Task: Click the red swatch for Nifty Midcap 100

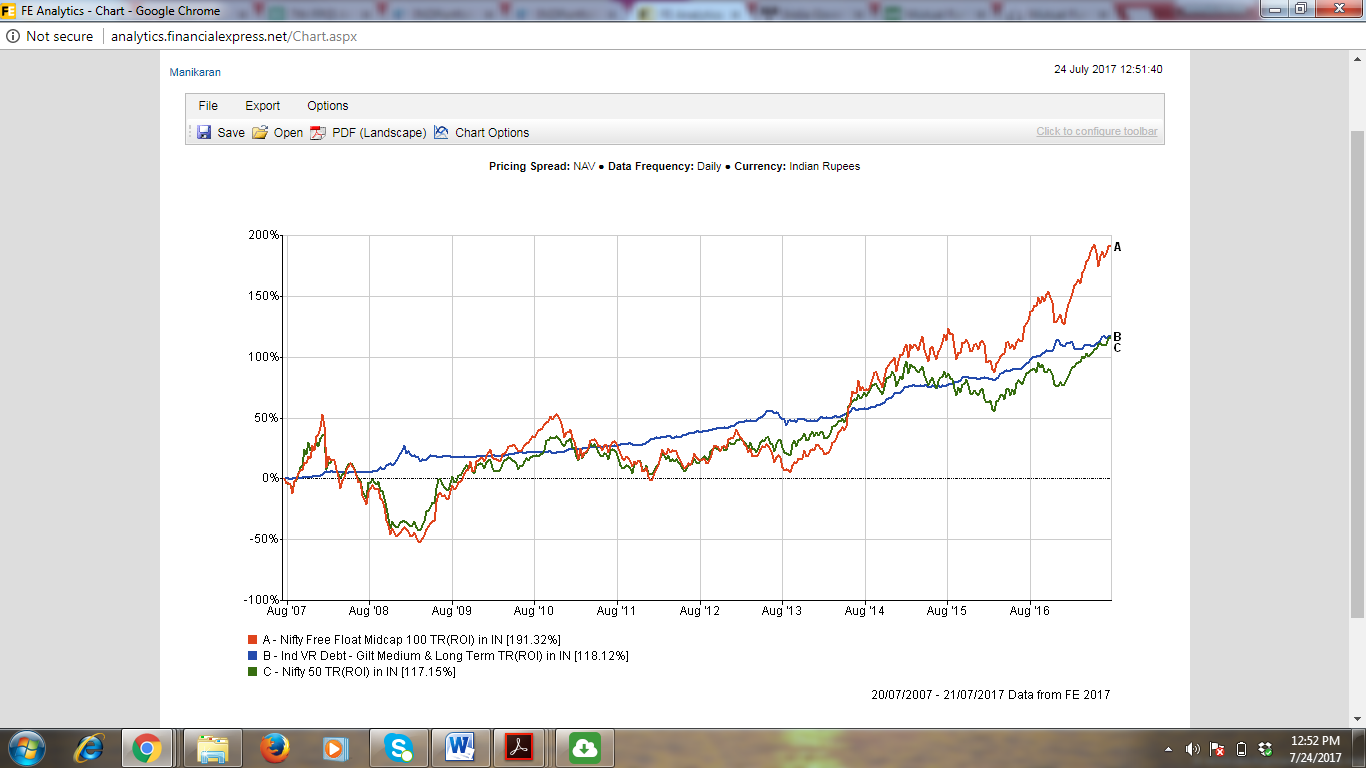Action: [253, 639]
